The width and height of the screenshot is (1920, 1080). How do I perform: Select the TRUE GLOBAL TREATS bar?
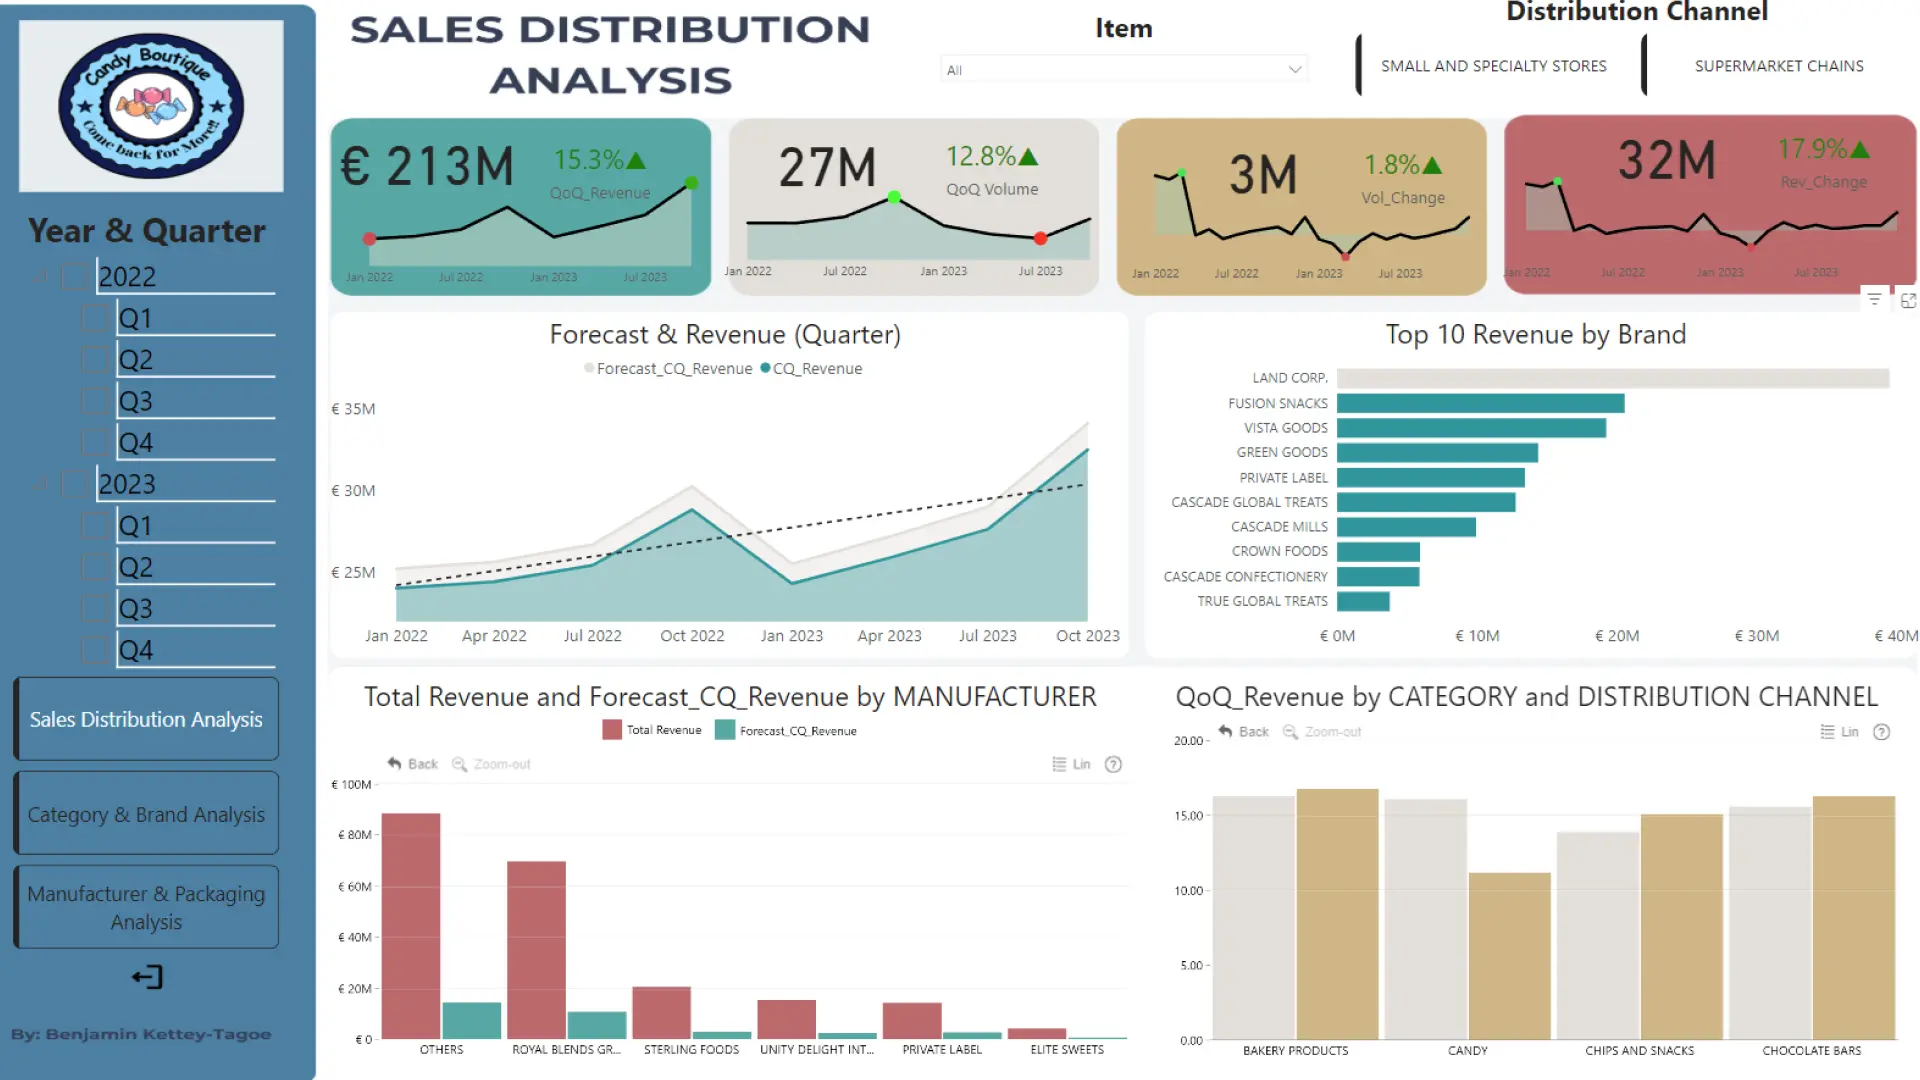[1363, 601]
